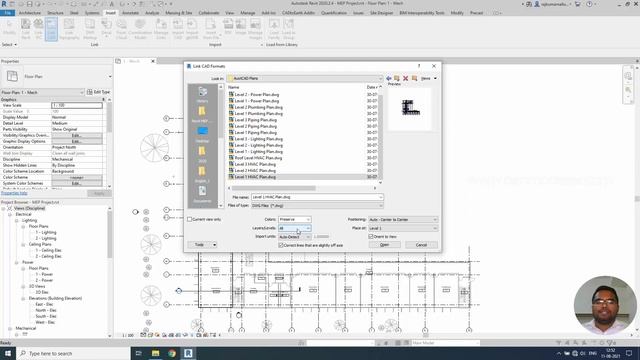Open the Layers/Levels dropdown set to All
Image resolution: width=640 pixels, height=360 pixels.
pos(294,228)
